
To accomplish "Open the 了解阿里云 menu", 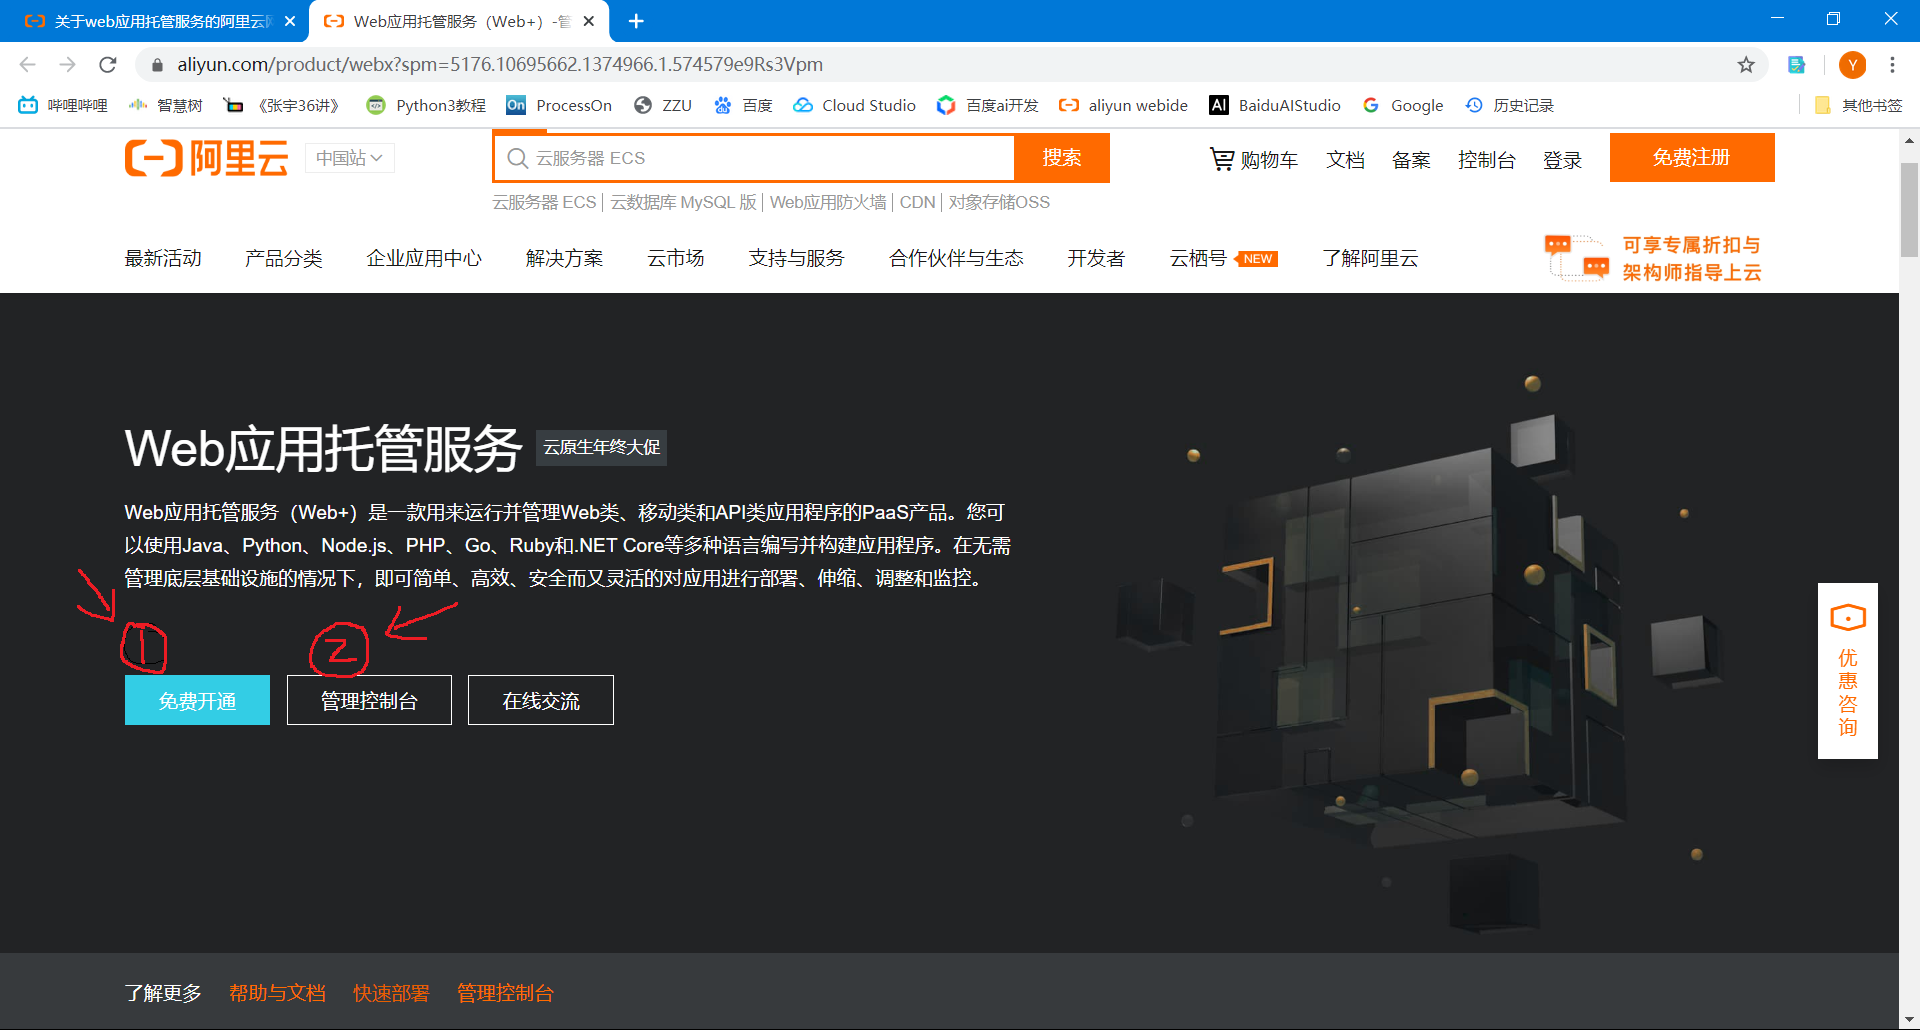I will click(1370, 258).
